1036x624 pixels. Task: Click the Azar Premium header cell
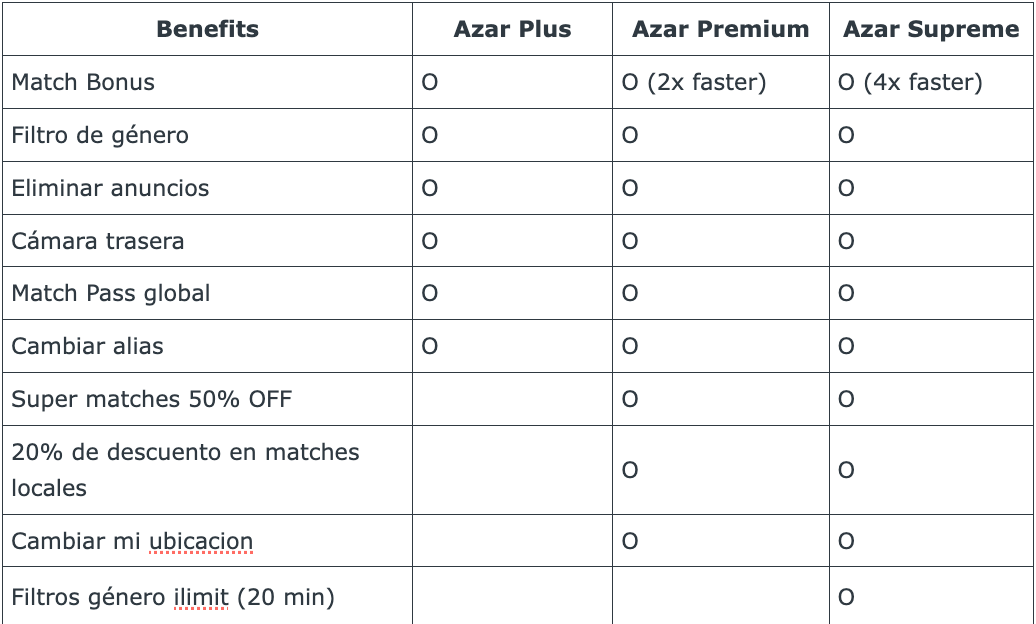(720, 29)
